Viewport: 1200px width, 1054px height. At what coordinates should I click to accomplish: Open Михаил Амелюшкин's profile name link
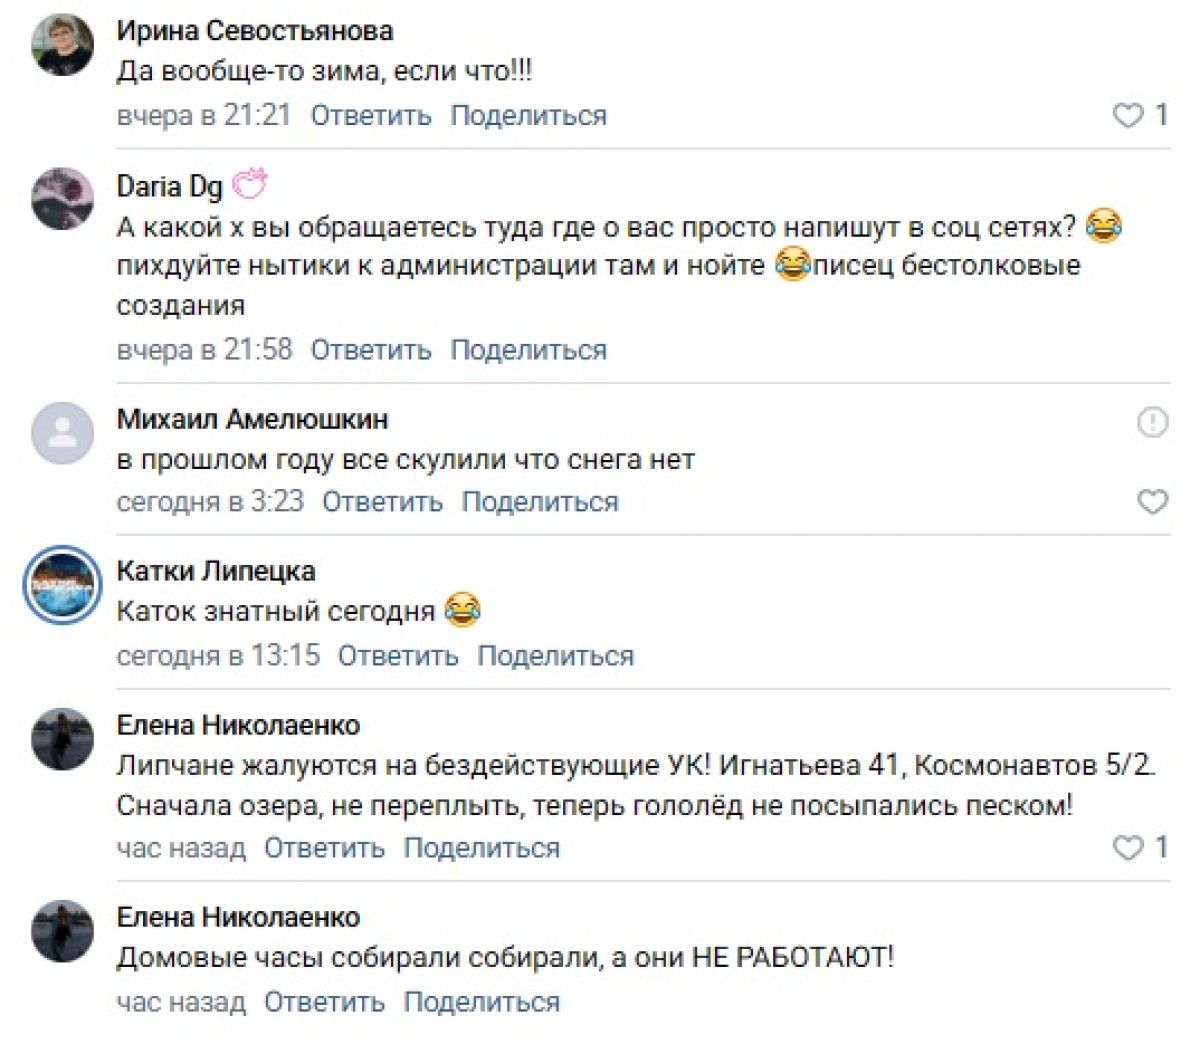pos(252,419)
